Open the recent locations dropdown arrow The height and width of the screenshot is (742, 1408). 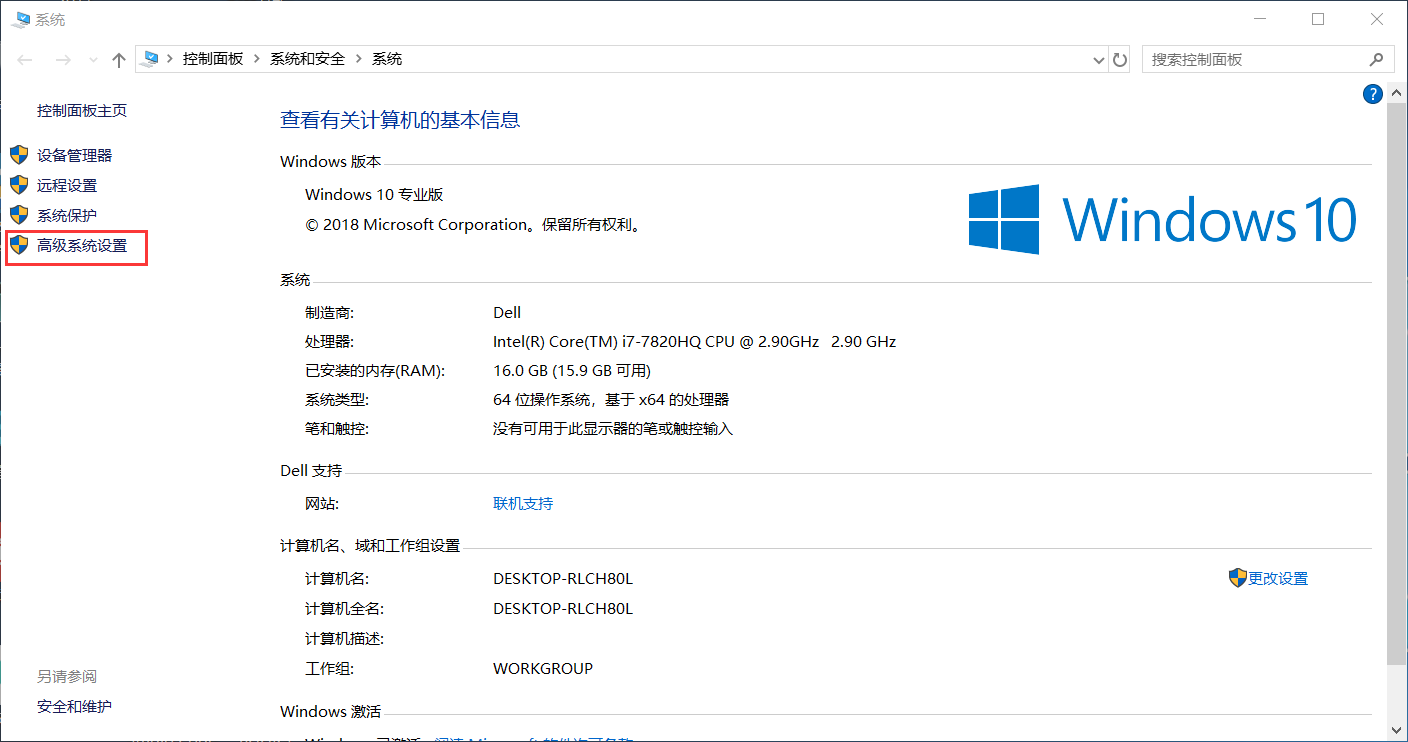[x=93, y=60]
